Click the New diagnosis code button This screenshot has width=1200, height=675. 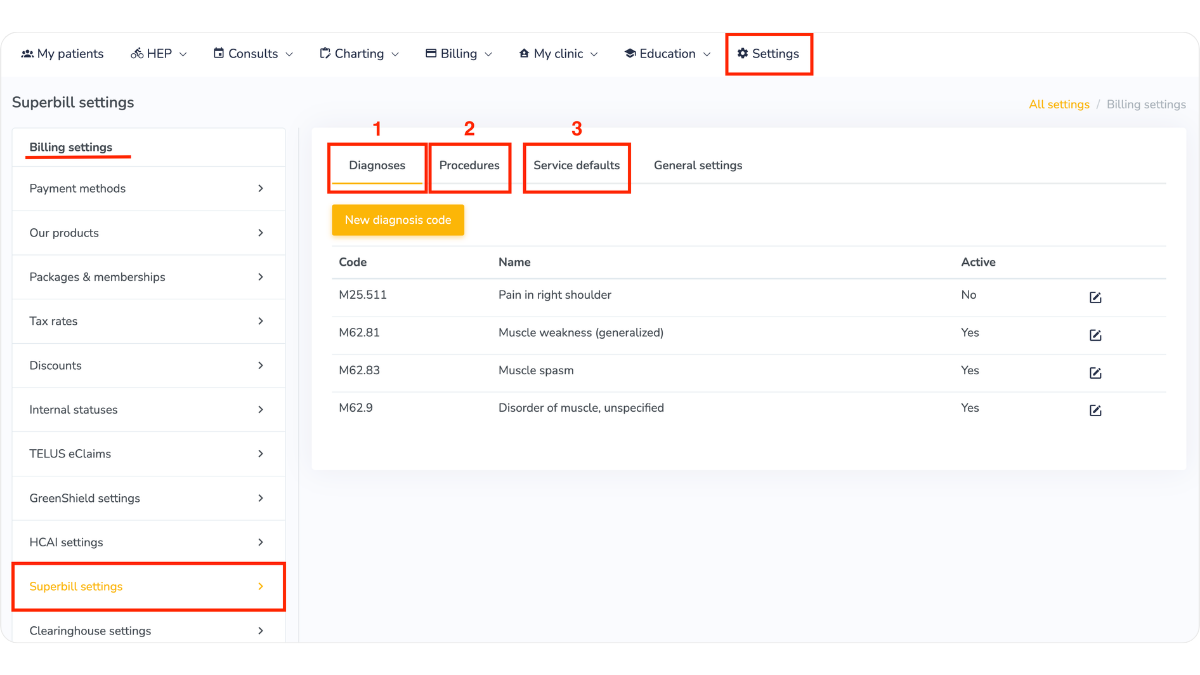coord(398,220)
